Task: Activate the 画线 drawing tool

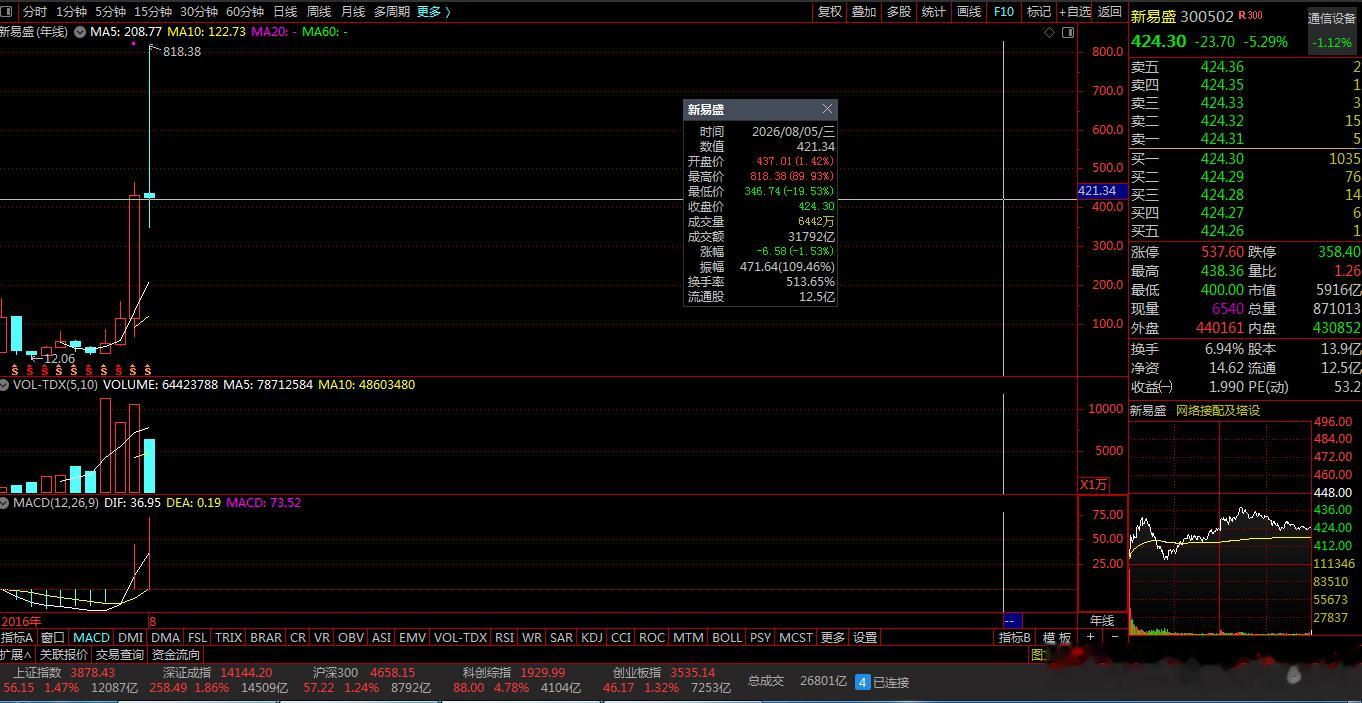Action: coord(969,12)
